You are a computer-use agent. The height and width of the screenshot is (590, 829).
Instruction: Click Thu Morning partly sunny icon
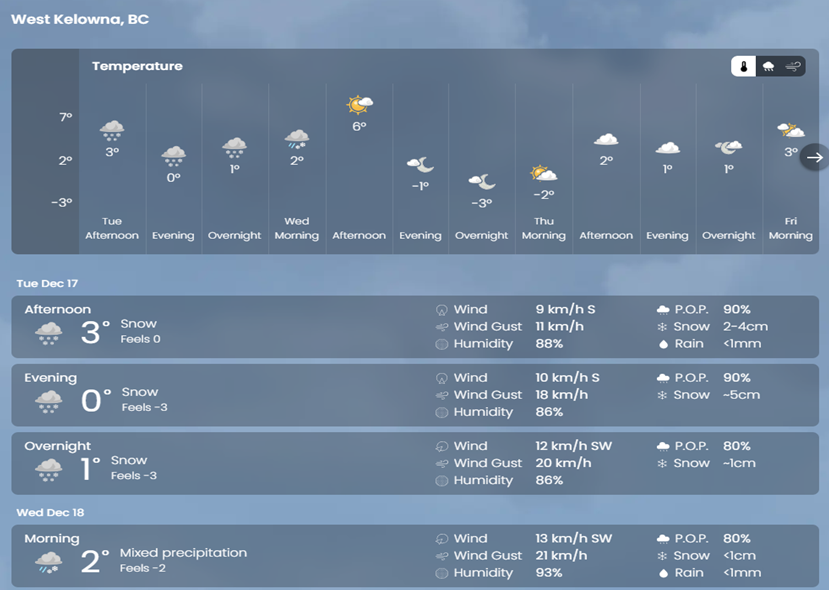(x=544, y=173)
